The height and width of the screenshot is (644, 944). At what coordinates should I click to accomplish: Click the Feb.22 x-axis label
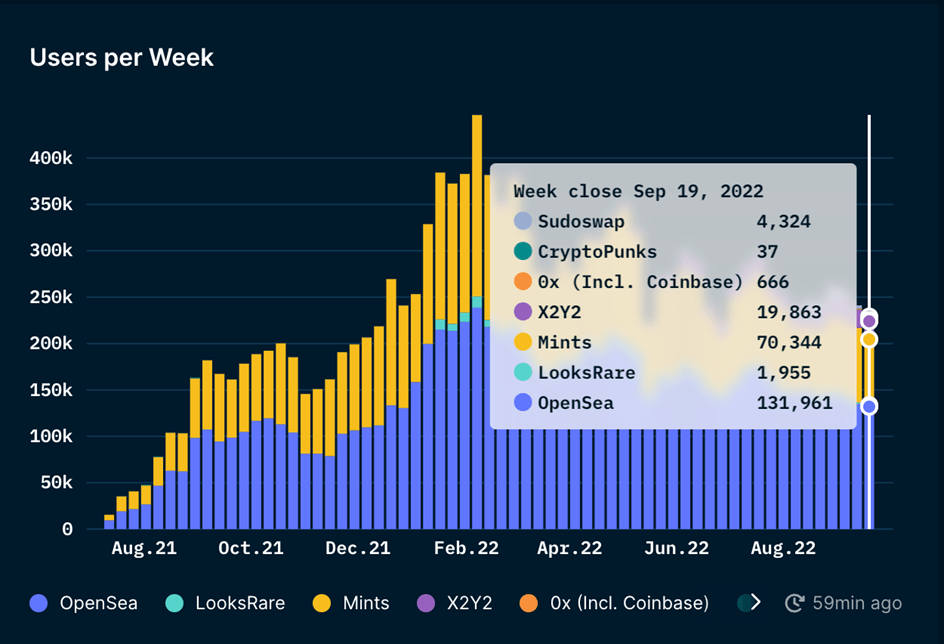tap(466, 548)
